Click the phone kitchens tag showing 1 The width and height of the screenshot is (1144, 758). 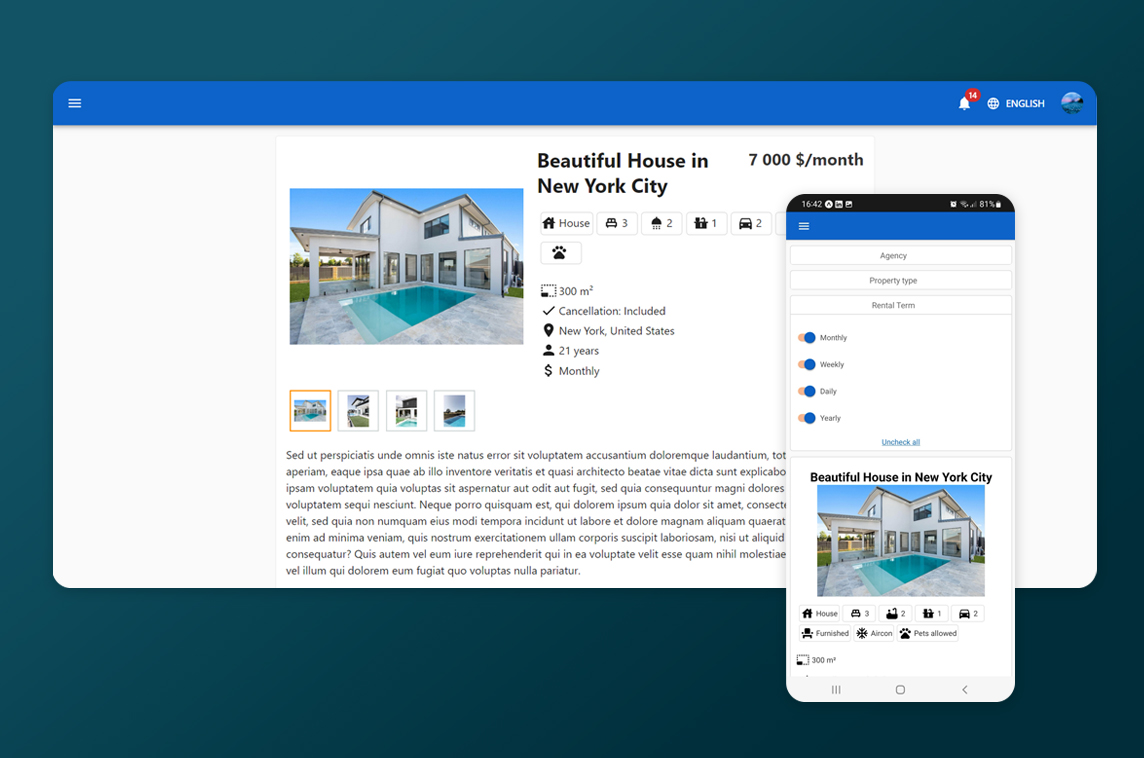(932, 614)
